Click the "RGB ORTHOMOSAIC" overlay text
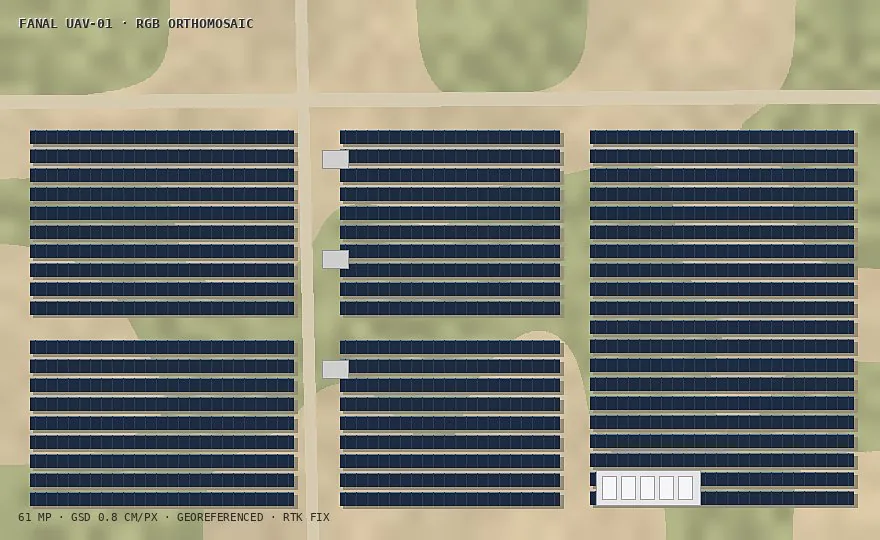Viewport: 880px width, 540px height. point(195,24)
